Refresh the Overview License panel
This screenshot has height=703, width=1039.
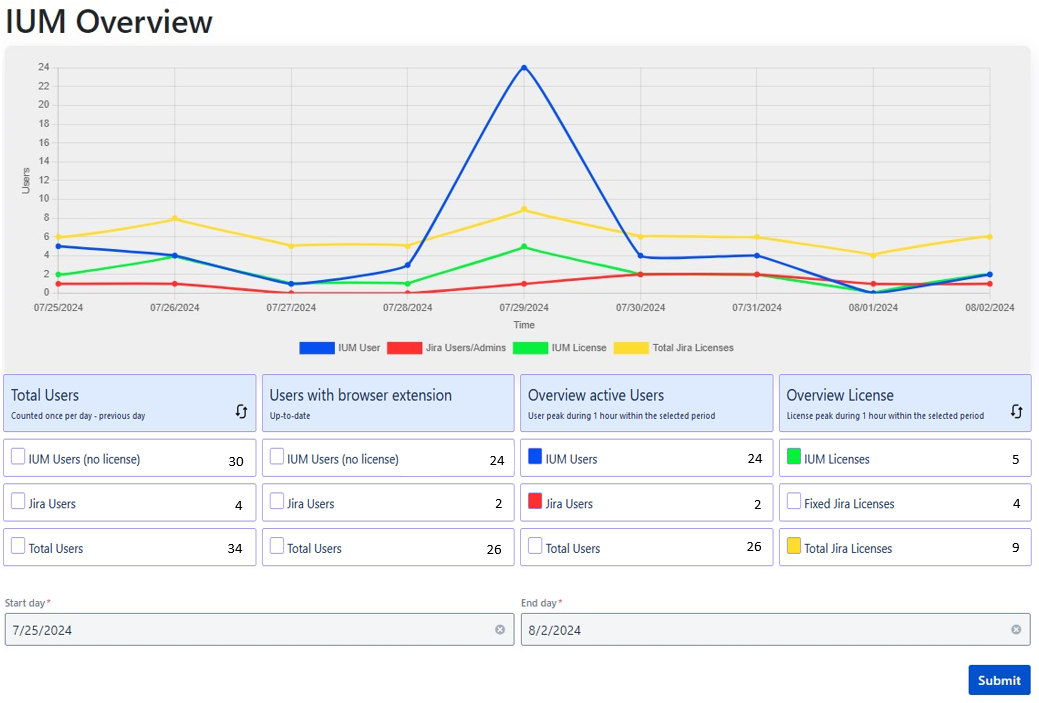(x=1016, y=411)
